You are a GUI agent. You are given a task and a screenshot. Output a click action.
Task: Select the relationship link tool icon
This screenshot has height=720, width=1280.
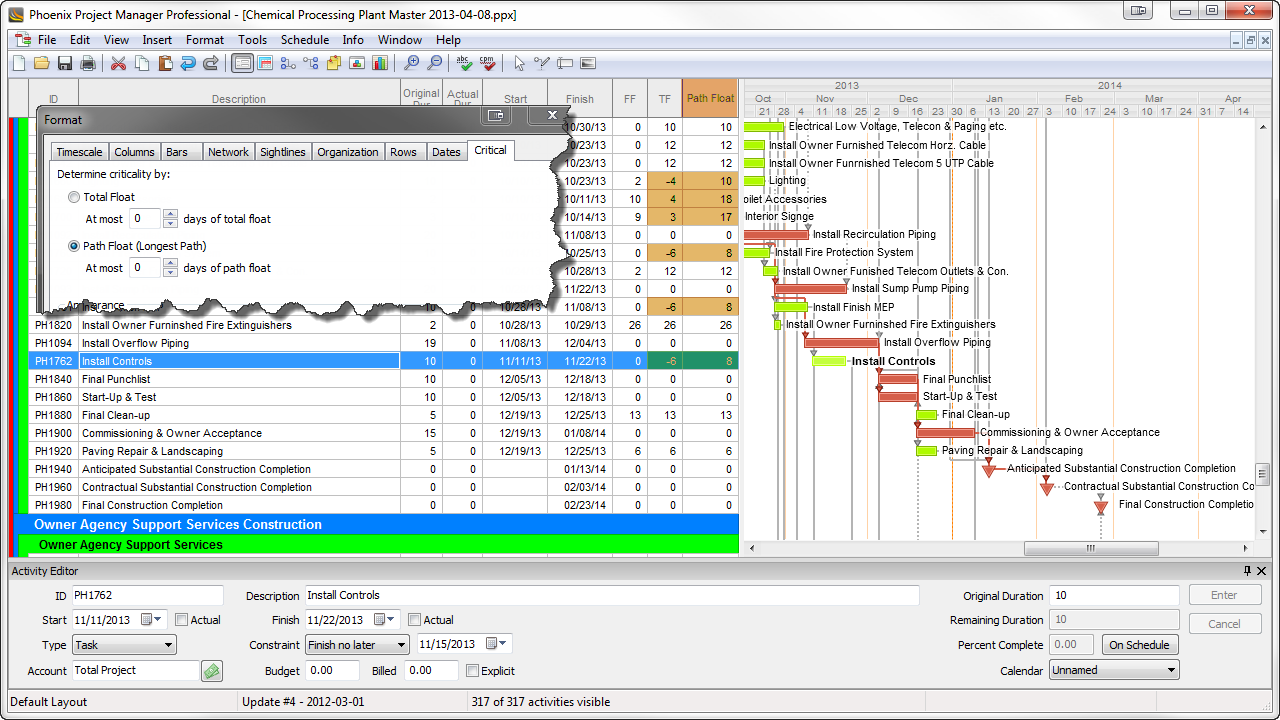542,63
